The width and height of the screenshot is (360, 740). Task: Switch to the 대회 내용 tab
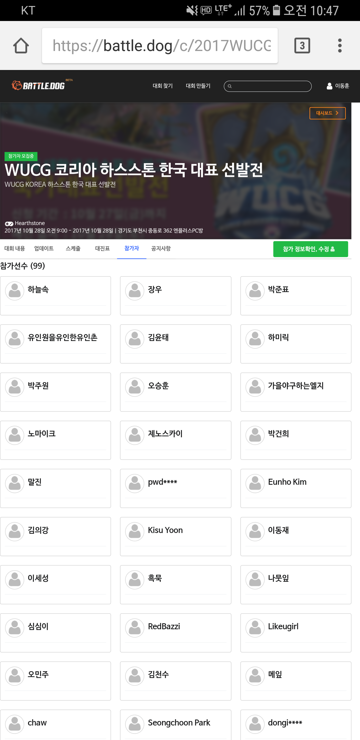15,248
